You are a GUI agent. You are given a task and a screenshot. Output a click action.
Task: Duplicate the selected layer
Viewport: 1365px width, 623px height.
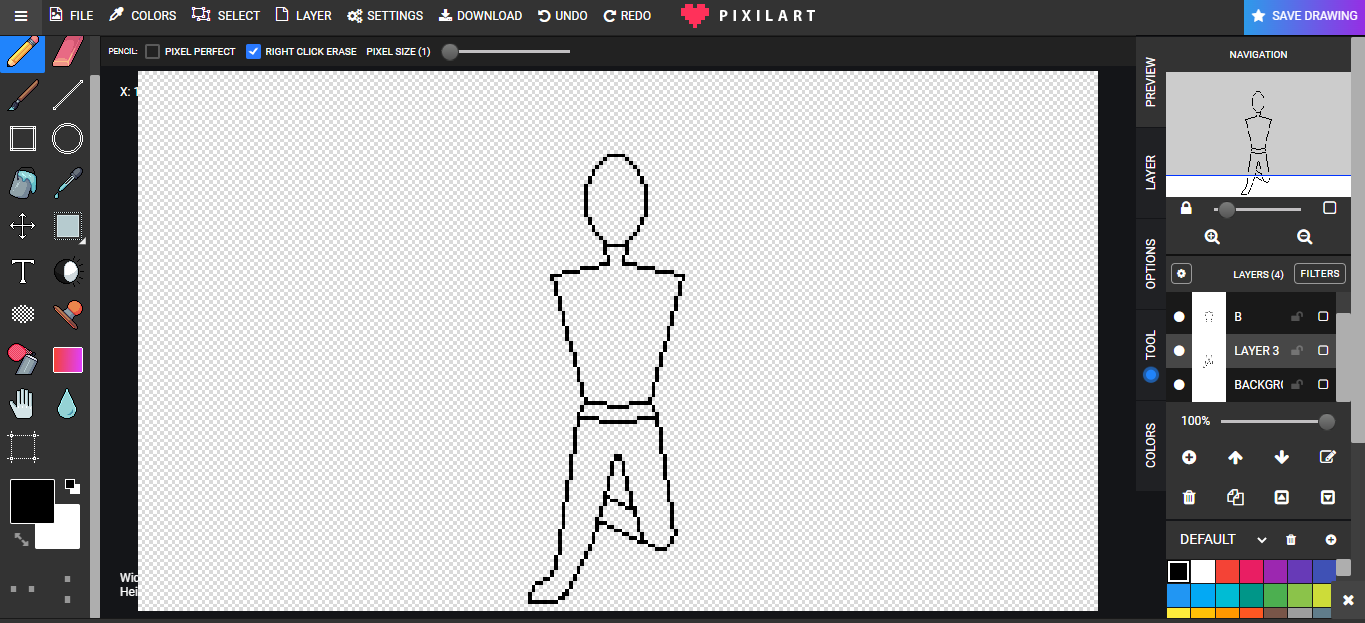(1235, 497)
